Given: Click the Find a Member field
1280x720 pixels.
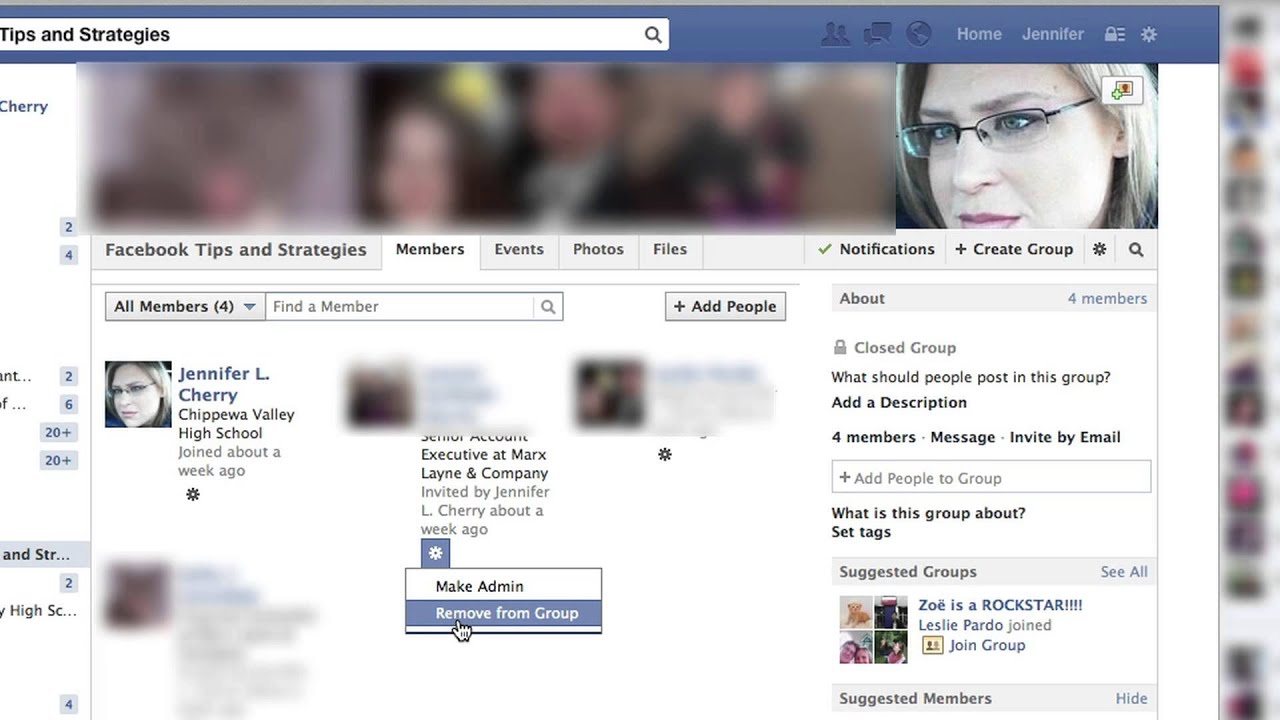Looking at the screenshot, I should pos(400,307).
